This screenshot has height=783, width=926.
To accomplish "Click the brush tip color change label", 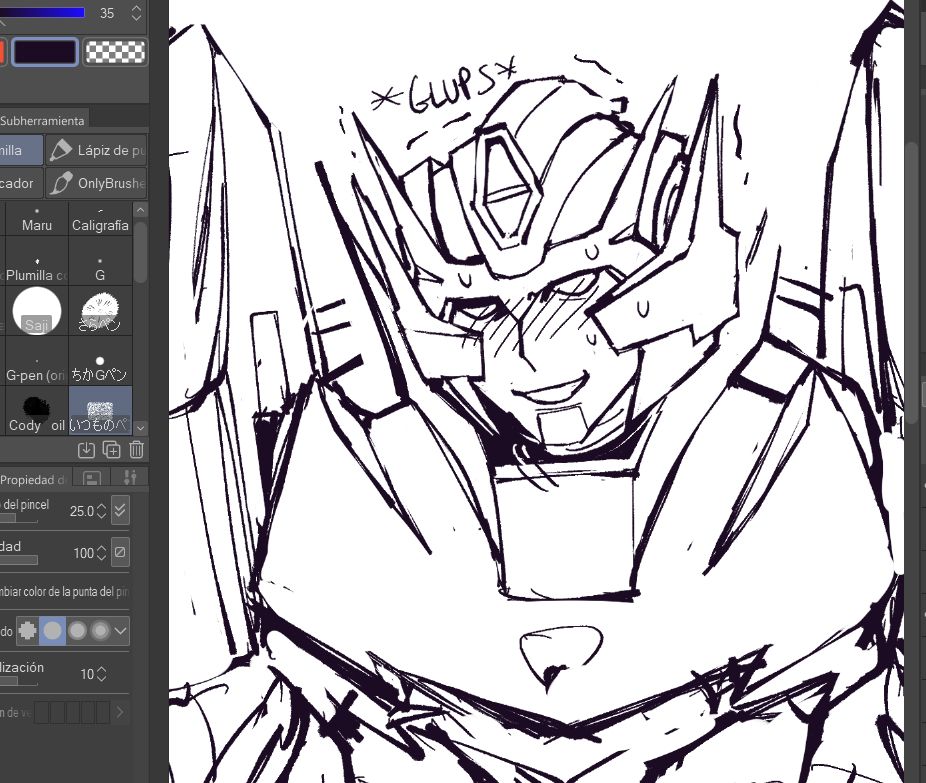I will (x=64, y=591).
